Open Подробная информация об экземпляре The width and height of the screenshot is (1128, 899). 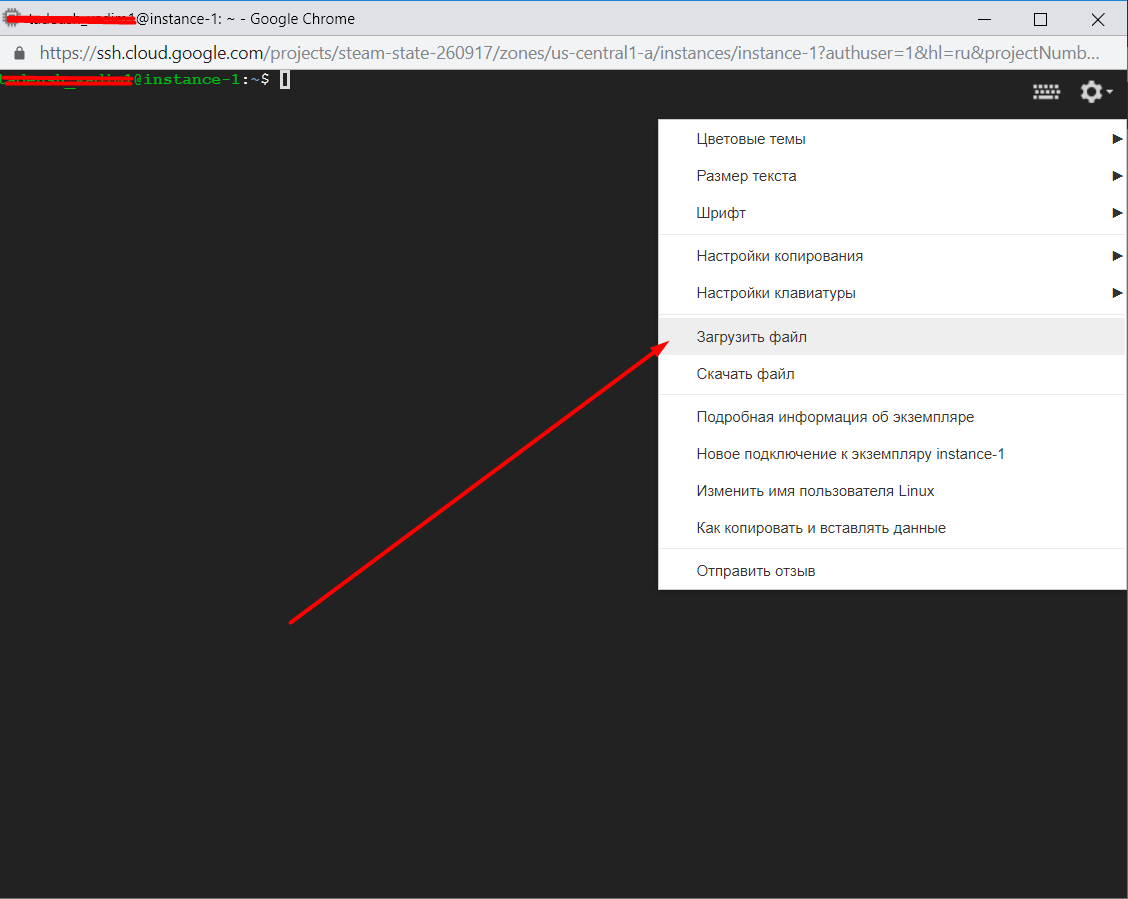pos(892,417)
